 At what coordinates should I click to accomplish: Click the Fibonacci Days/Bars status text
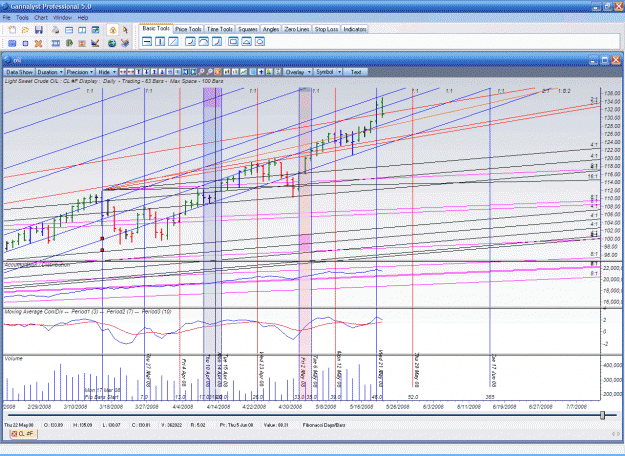(324, 425)
